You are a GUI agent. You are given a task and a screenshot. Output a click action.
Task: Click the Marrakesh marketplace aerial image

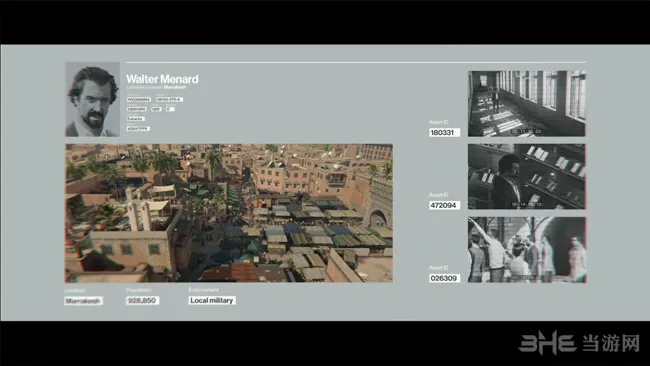(229, 213)
